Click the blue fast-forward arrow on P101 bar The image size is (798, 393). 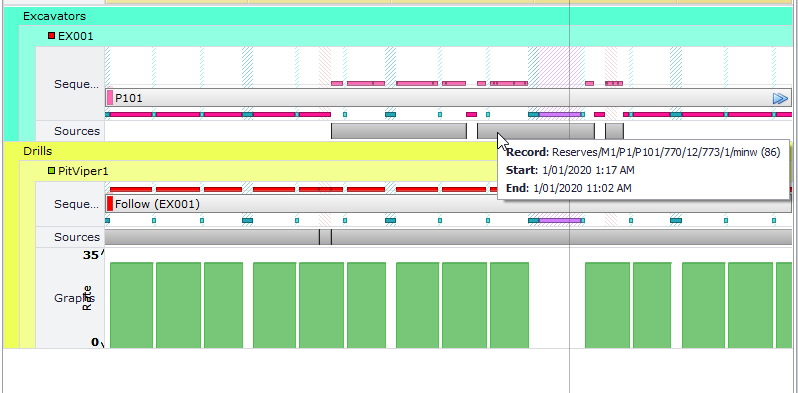(780, 98)
